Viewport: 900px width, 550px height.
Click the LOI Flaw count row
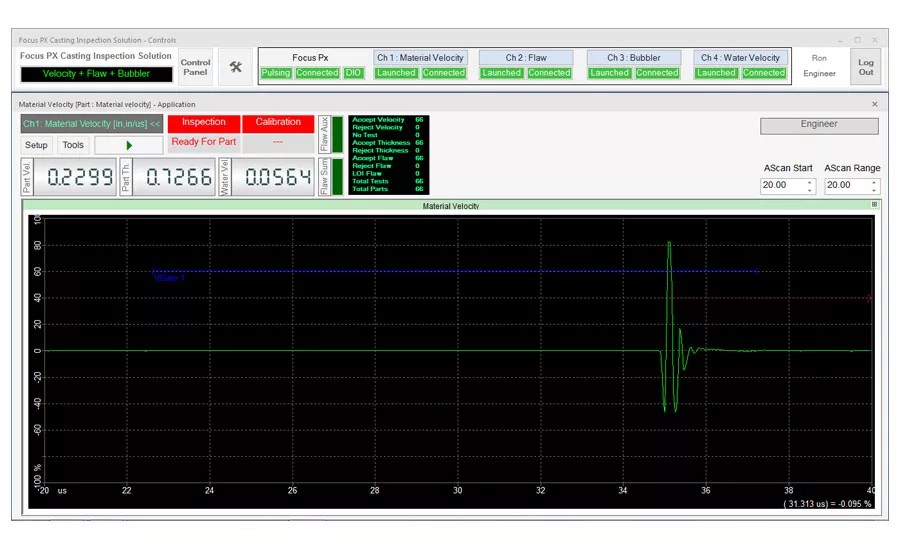click(388, 173)
